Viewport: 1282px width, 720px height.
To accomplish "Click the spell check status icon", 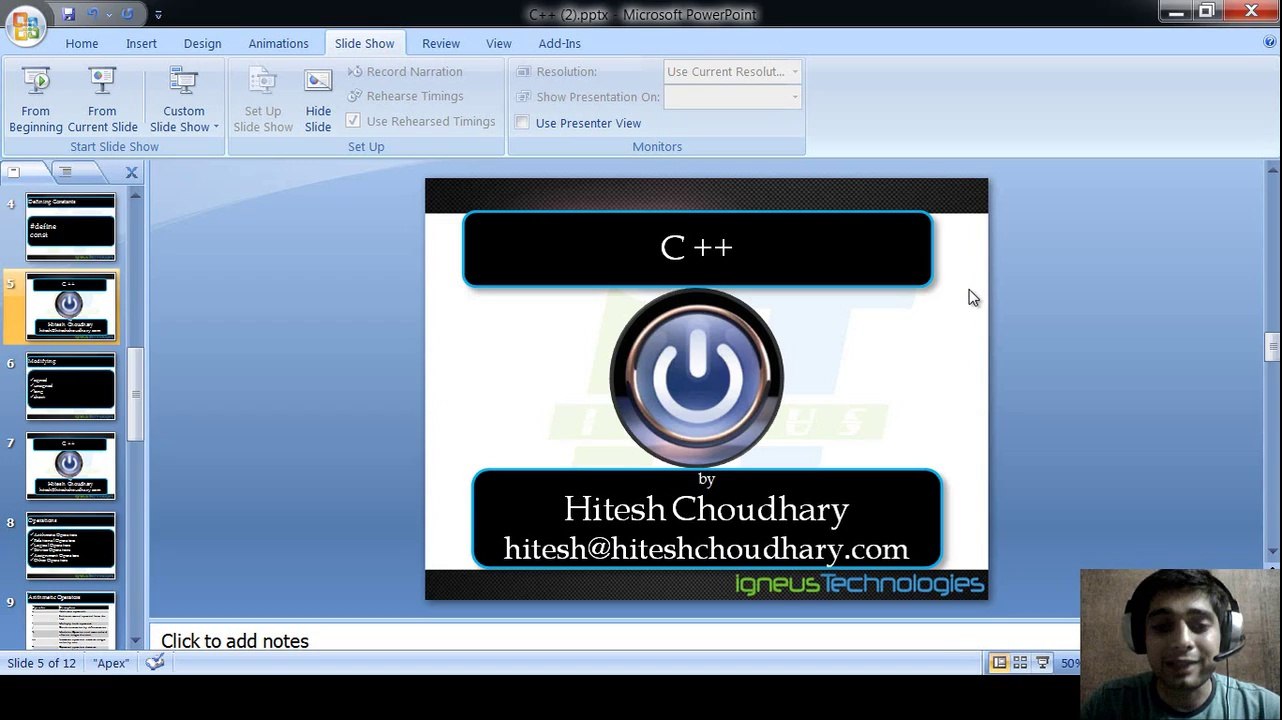I will [x=155, y=663].
